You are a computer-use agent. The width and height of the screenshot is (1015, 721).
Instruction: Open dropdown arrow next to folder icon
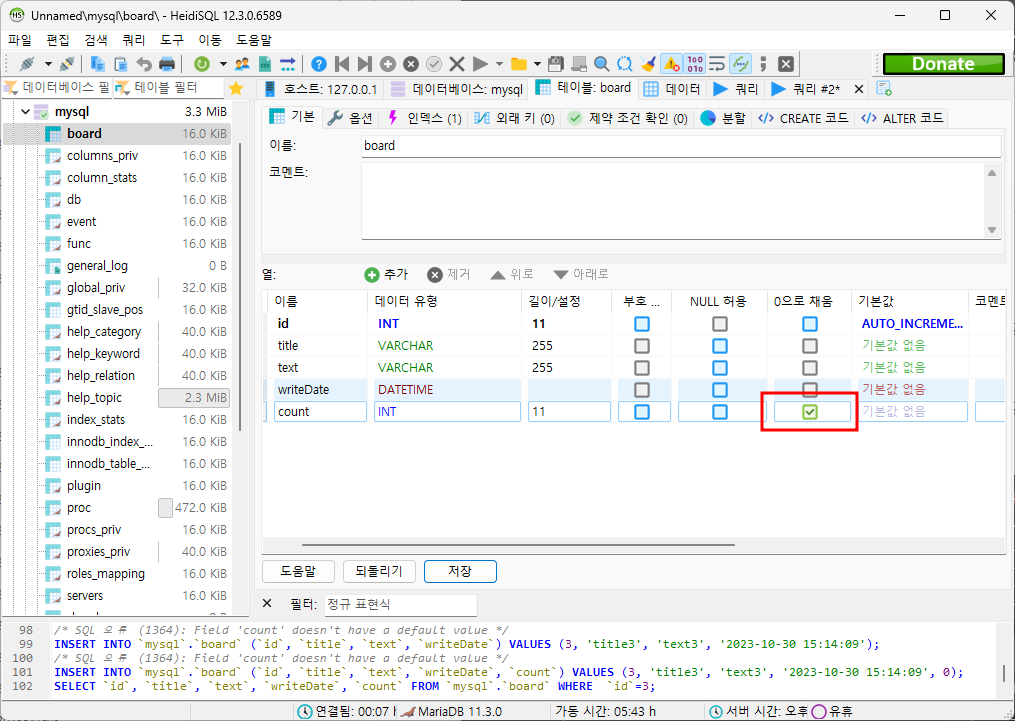(537, 64)
